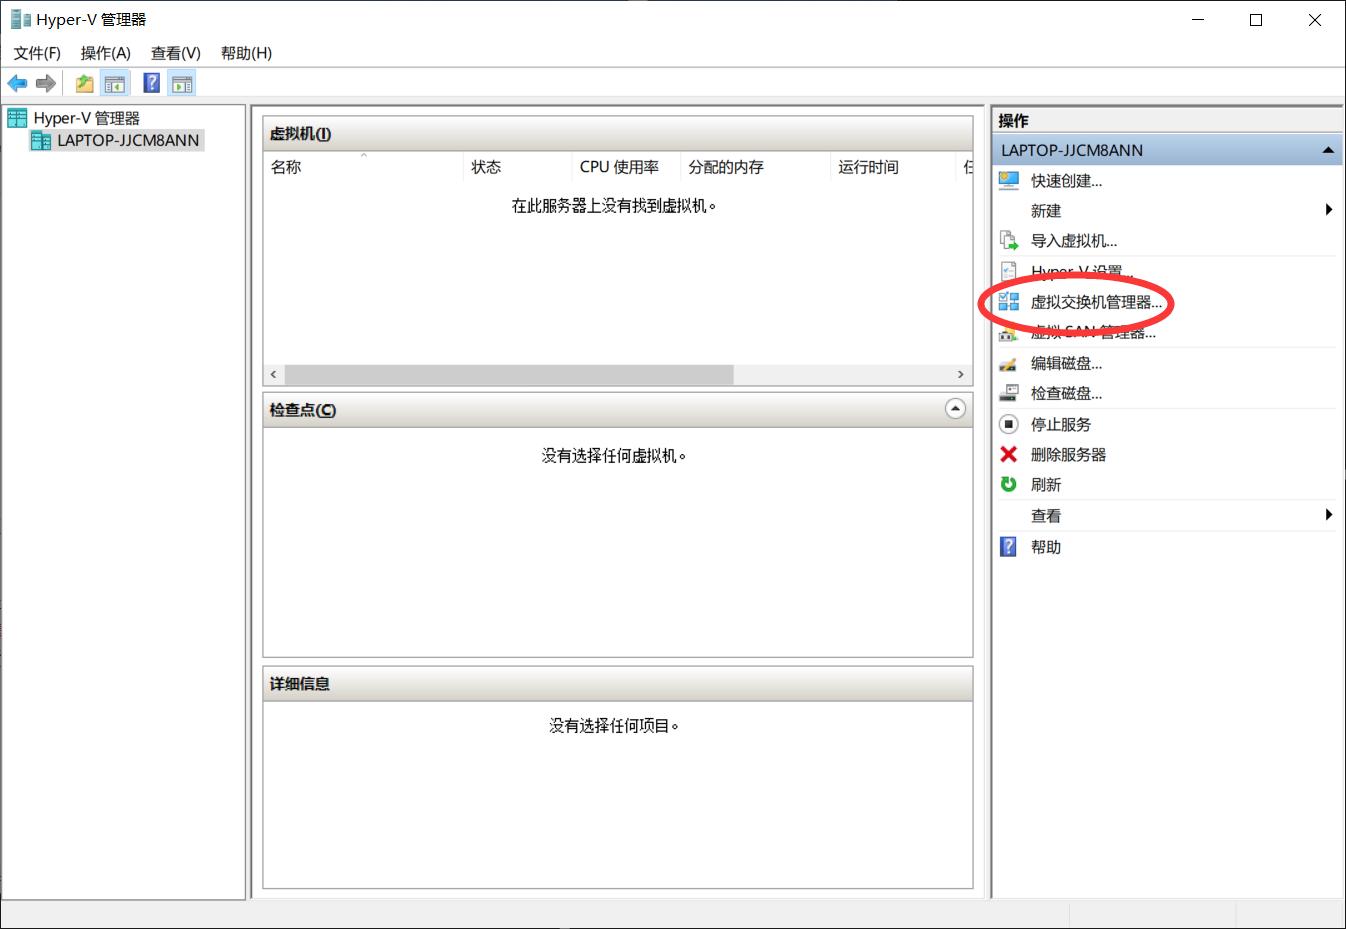Screen dimensions: 1346x929
Task: Open 导入虚拟机 import virtual machine
Action: 1073,241
